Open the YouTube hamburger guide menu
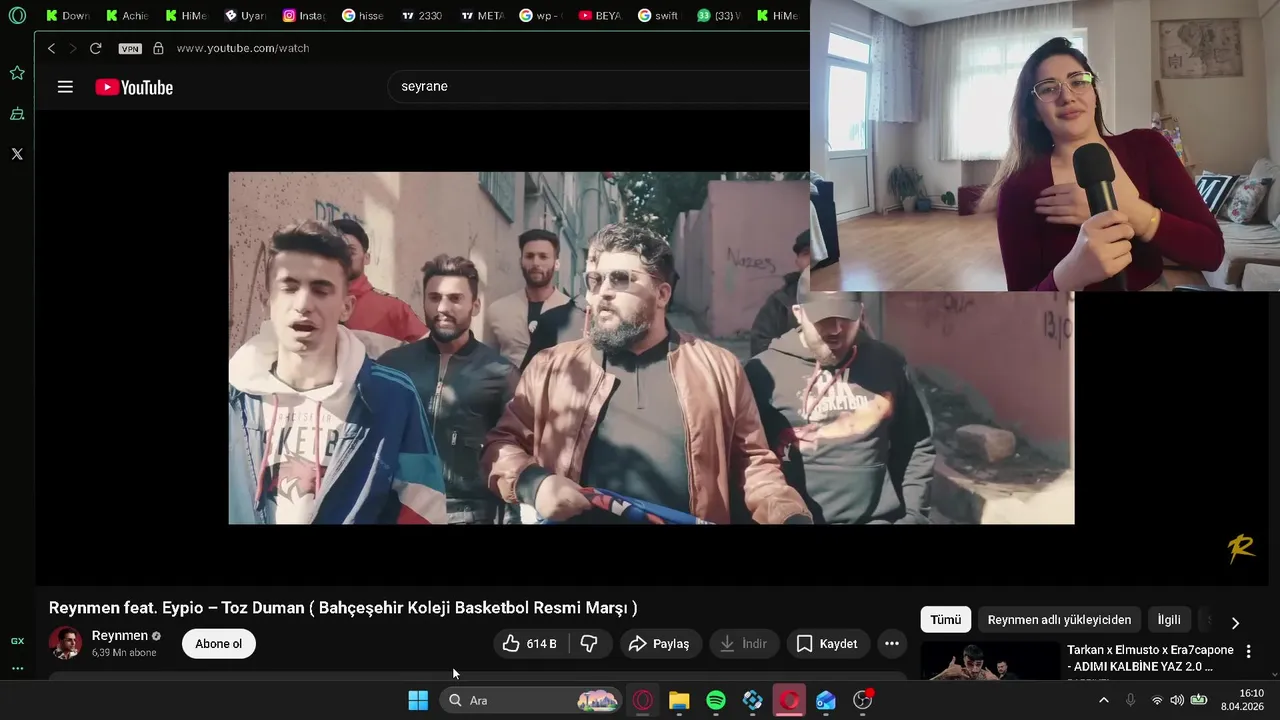 65,87
